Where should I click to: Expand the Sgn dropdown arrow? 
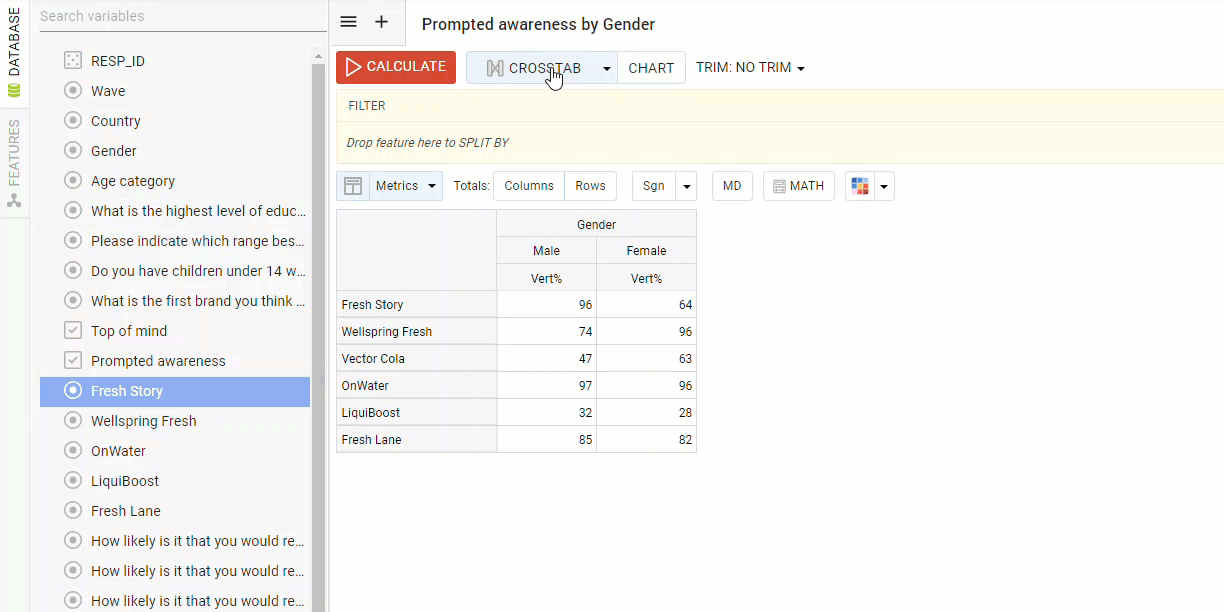pyautogui.click(x=686, y=186)
